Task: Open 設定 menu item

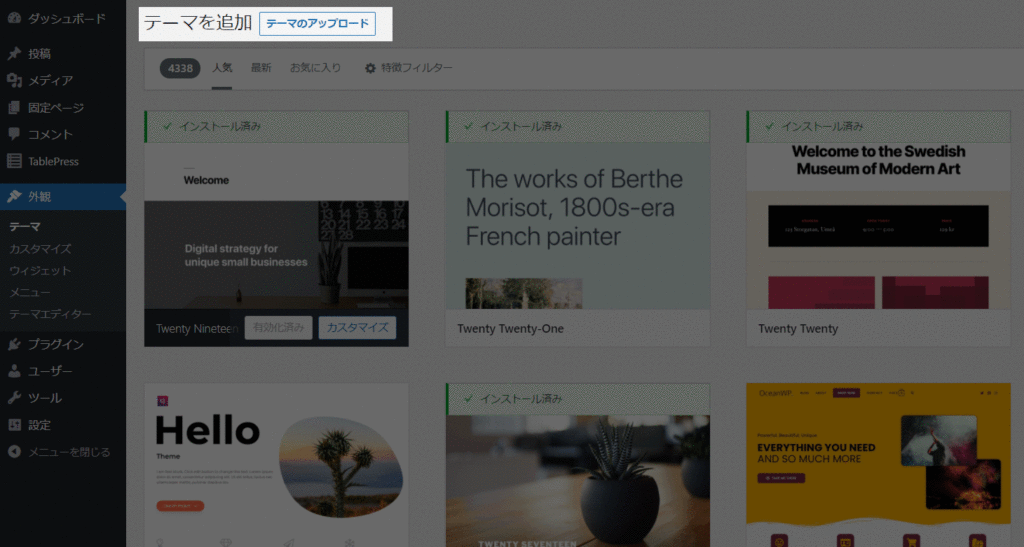Action: point(63,425)
